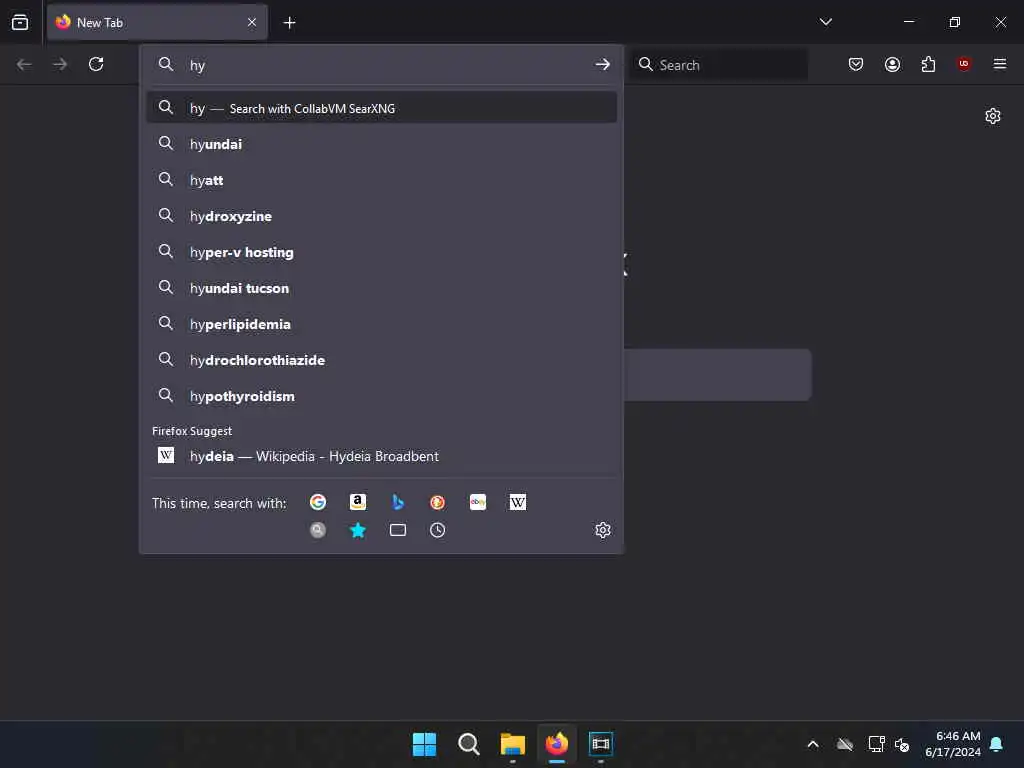
Task: Click the new tab page search field
Action: (718, 375)
